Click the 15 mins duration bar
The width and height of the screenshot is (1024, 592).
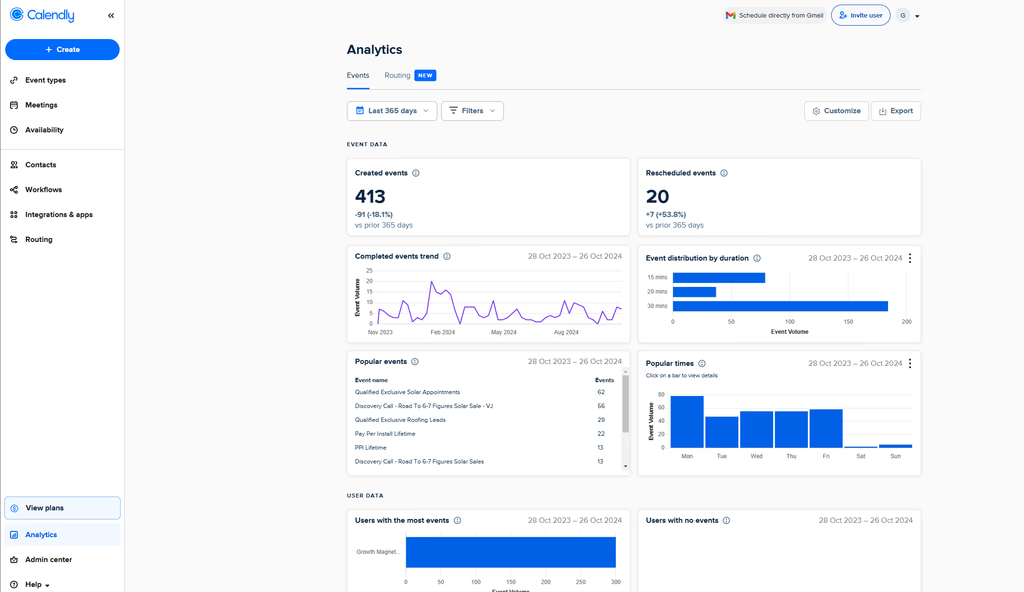point(718,278)
